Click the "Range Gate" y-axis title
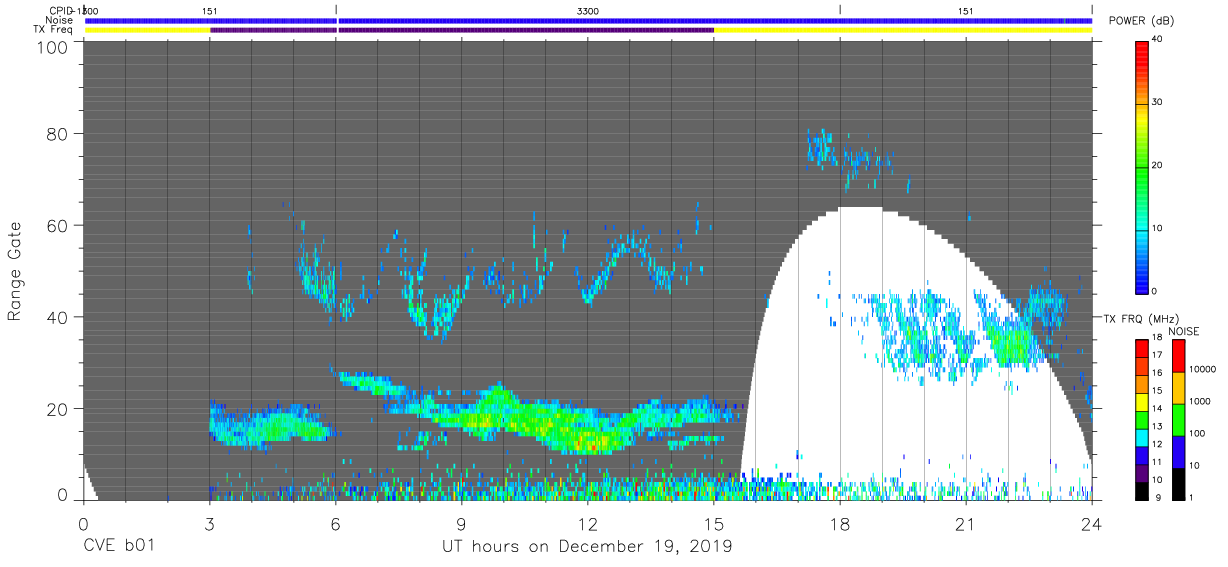The width and height of the screenshot is (1228, 567). click(15, 272)
